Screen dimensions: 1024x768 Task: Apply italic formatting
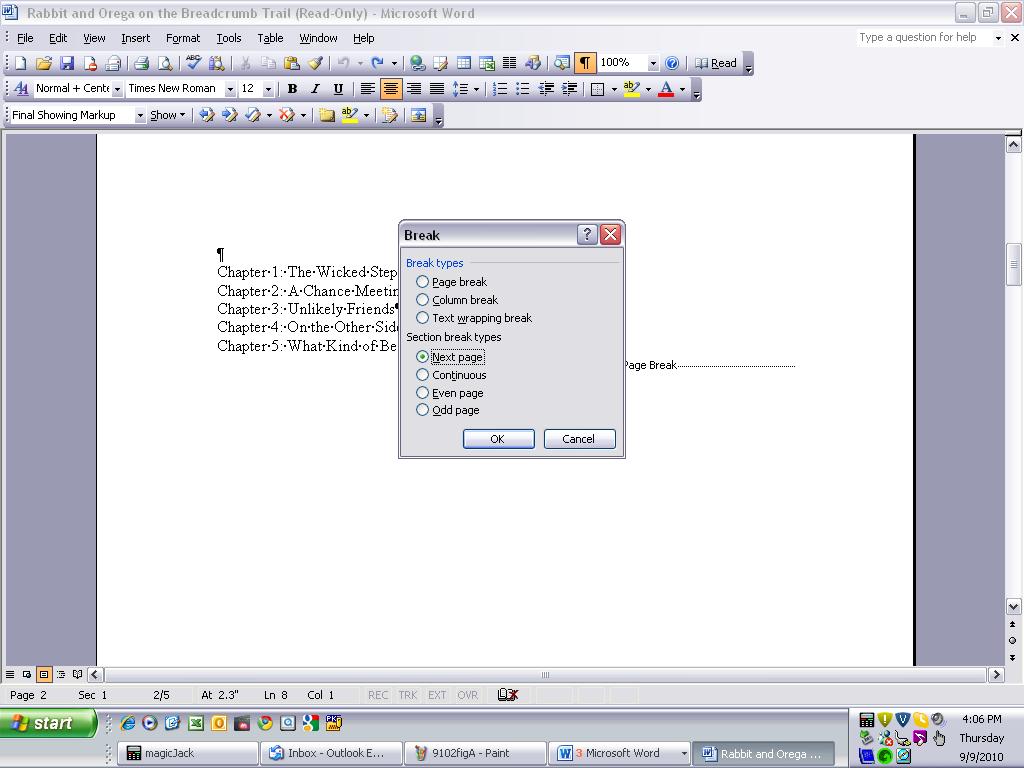click(315, 89)
